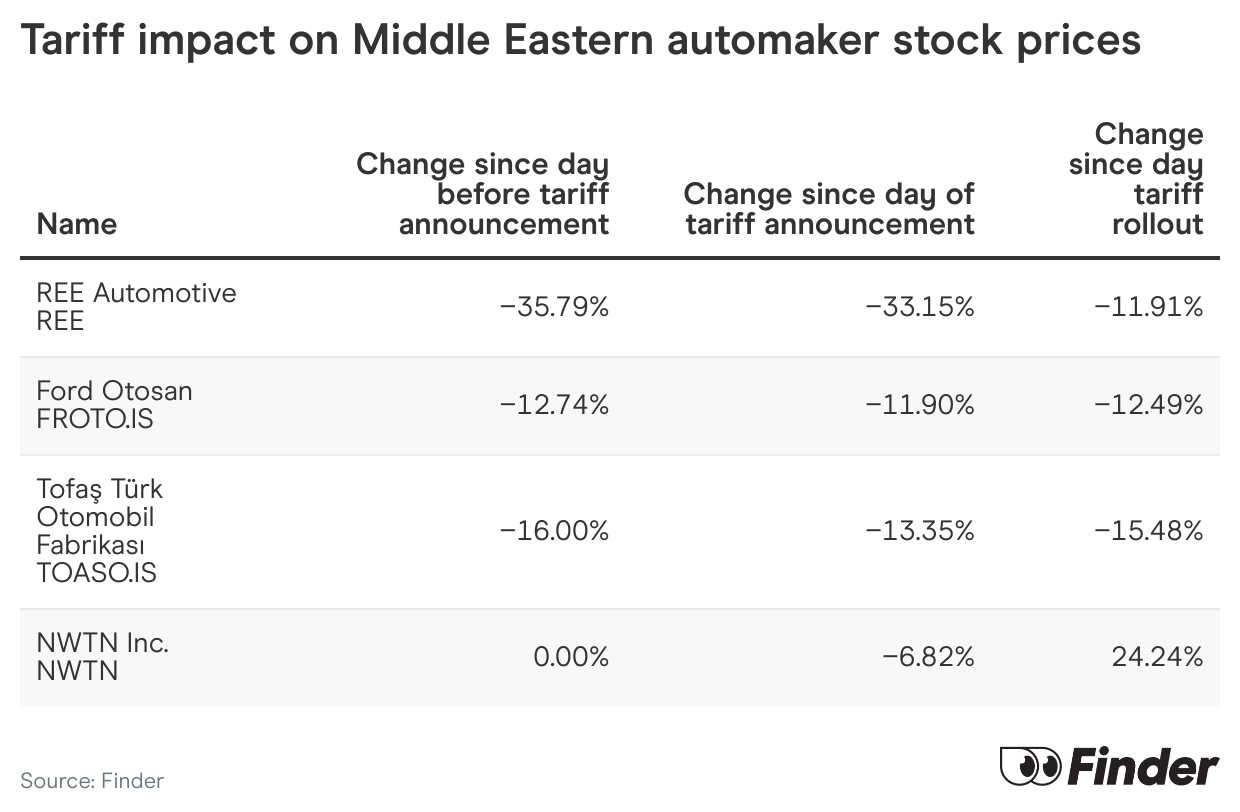Image resolution: width=1240 pixels, height=812 pixels.
Task: Select the Ford Otosan FROTO.IS cell
Action: pos(114,404)
